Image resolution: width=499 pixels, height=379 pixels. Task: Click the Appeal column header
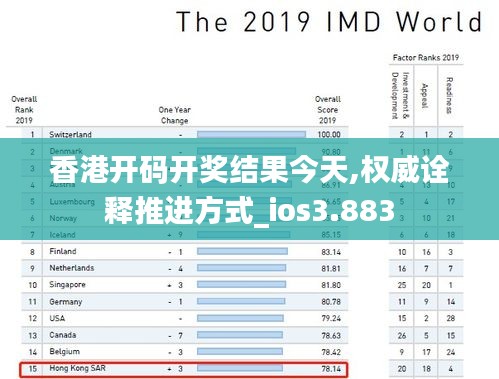(x=425, y=96)
